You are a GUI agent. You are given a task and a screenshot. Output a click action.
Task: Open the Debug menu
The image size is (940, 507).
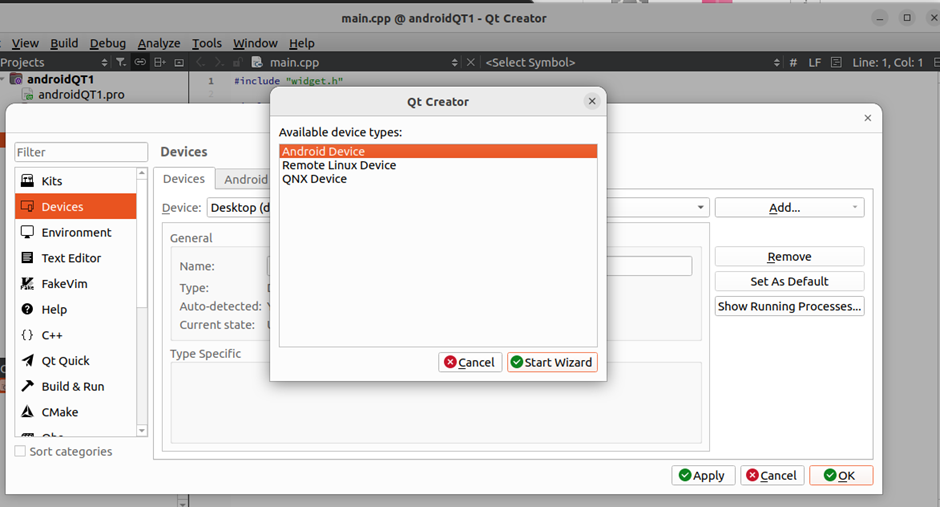(x=108, y=43)
